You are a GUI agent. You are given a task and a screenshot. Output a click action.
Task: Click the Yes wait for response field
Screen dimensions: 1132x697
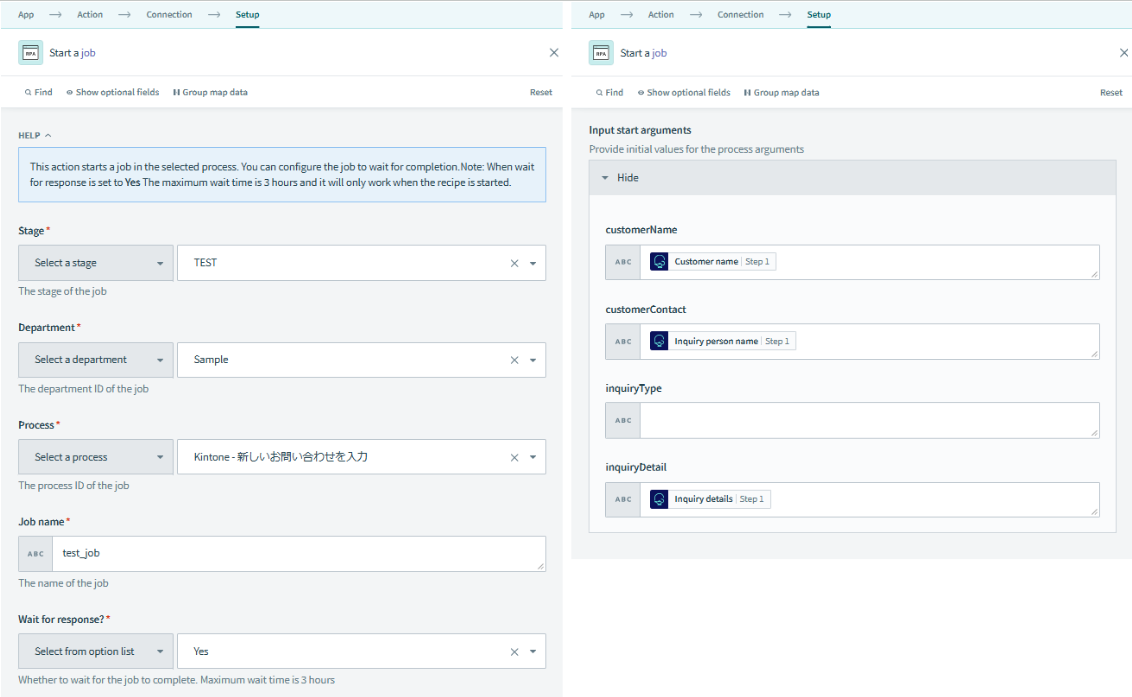(x=362, y=651)
